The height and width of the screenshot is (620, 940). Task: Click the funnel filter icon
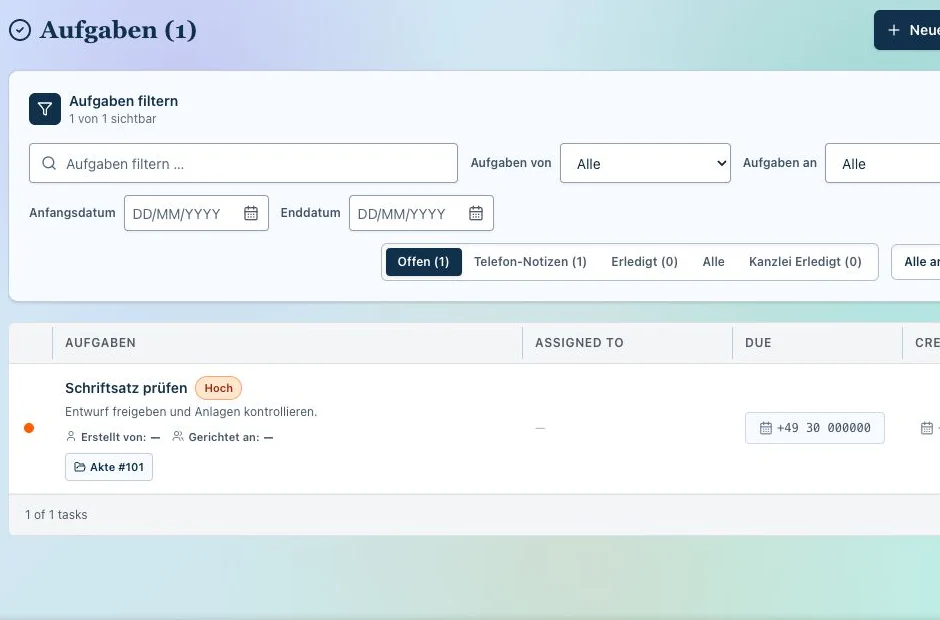click(45, 109)
